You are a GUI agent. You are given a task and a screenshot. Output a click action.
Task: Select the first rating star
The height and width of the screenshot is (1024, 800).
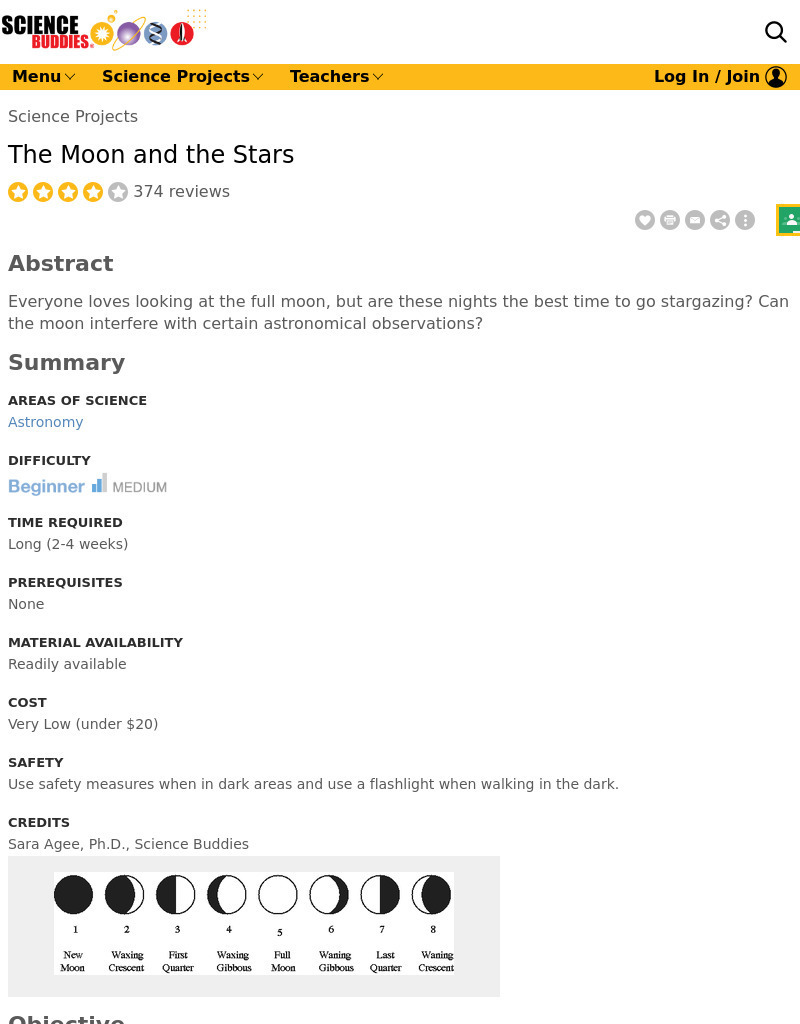[x=18, y=191]
